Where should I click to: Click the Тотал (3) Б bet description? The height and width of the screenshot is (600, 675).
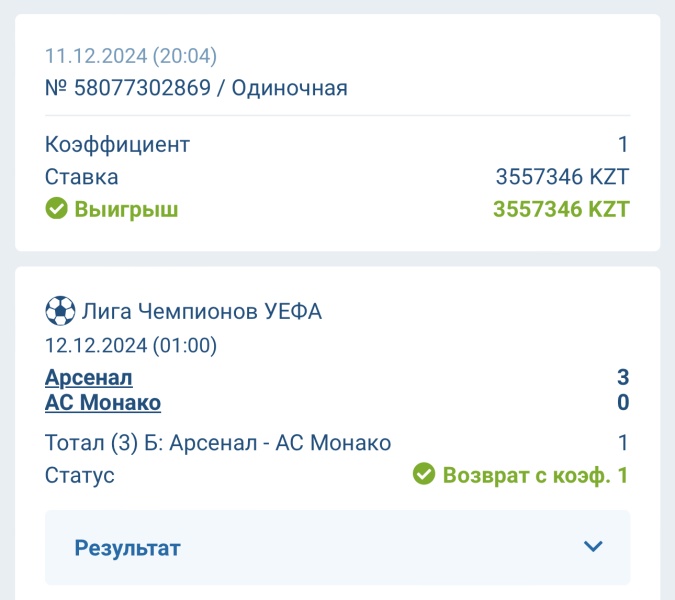218,442
